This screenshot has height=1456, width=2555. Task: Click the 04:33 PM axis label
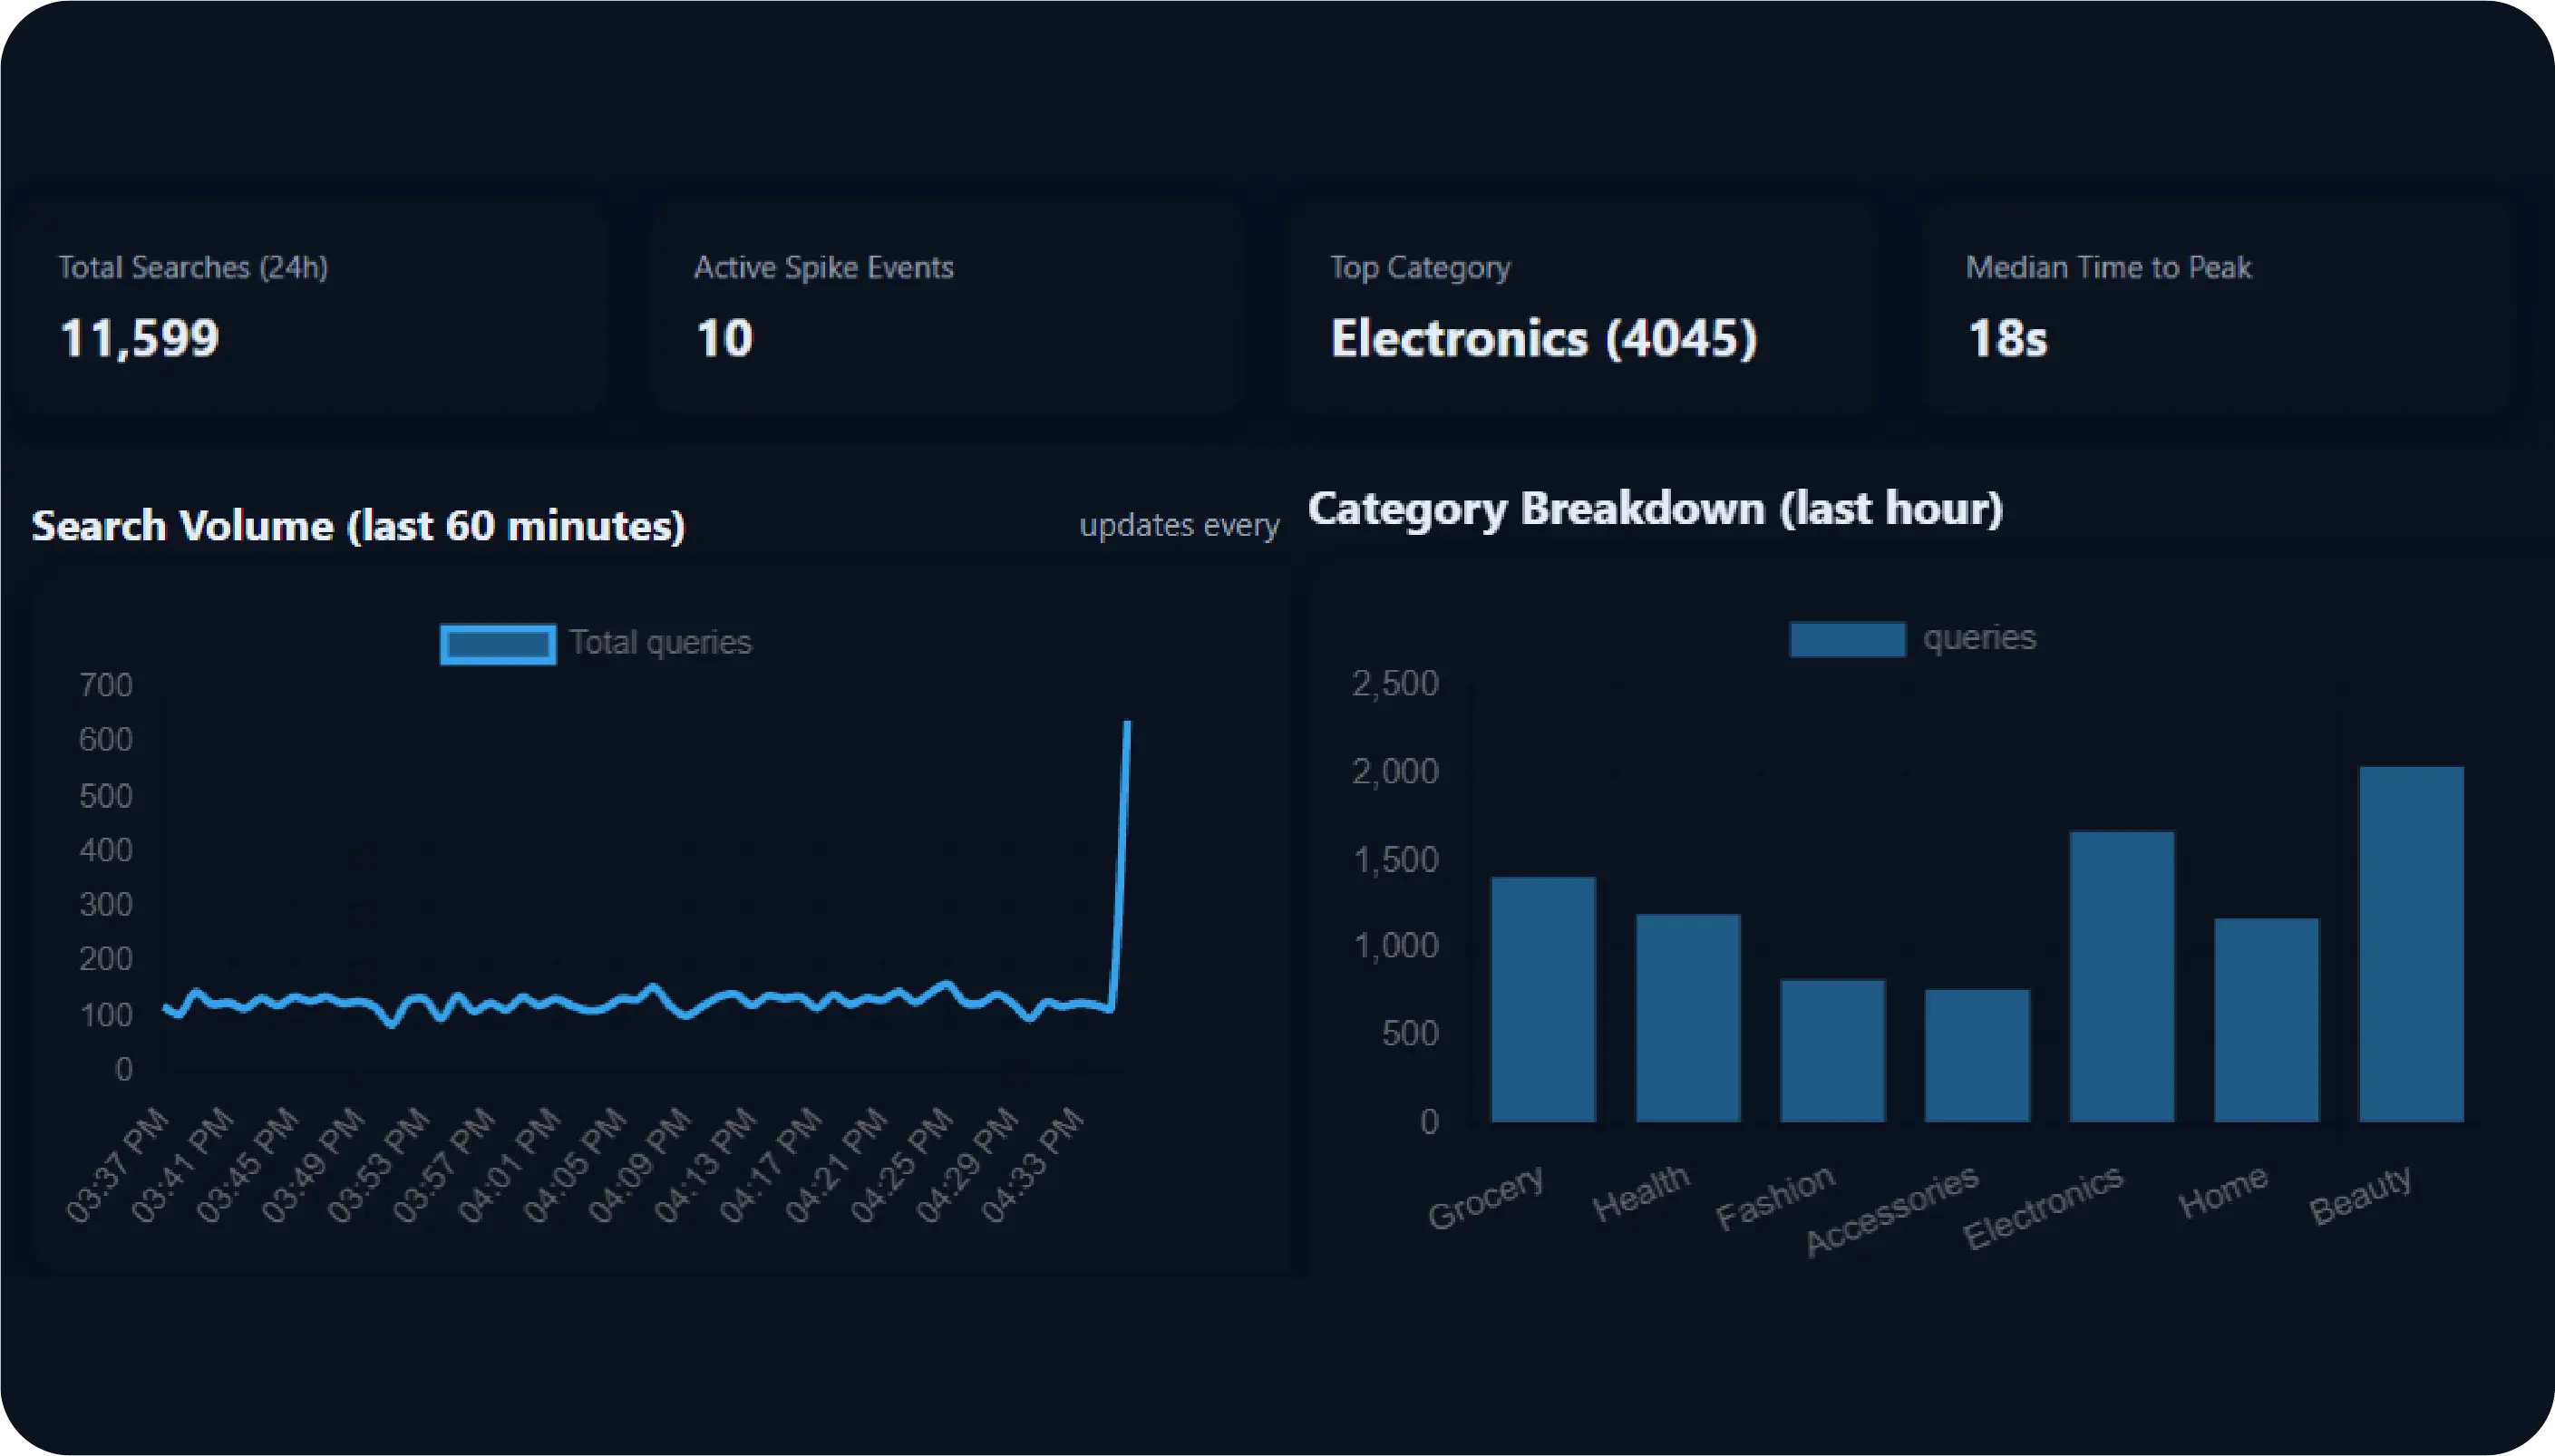pyautogui.click(x=1034, y=1166)
